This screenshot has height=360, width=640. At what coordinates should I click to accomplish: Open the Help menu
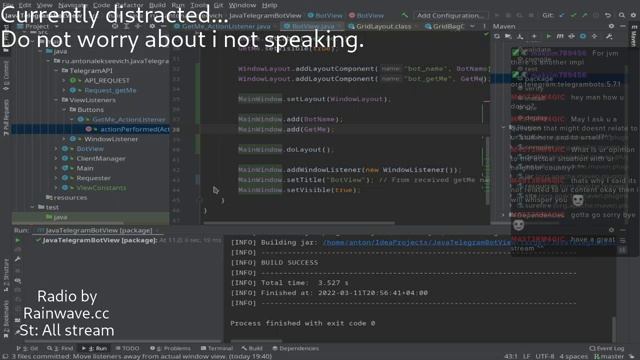(x=269, y=5)
